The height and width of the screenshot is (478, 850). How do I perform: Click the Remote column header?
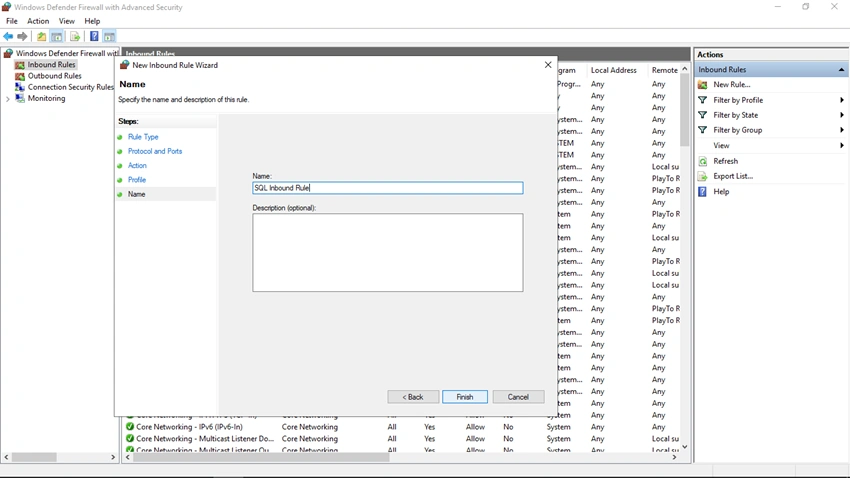click(x=665, y=70)
